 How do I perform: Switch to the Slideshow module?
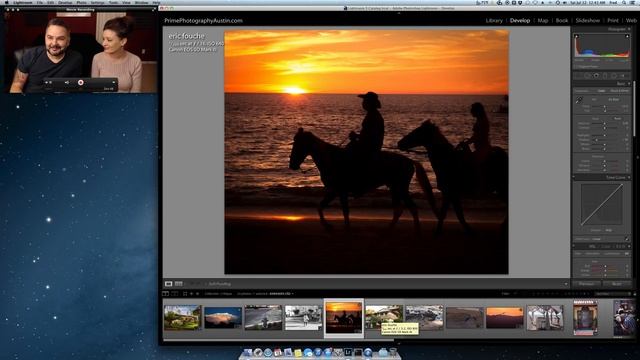click(x=587, y=20)
